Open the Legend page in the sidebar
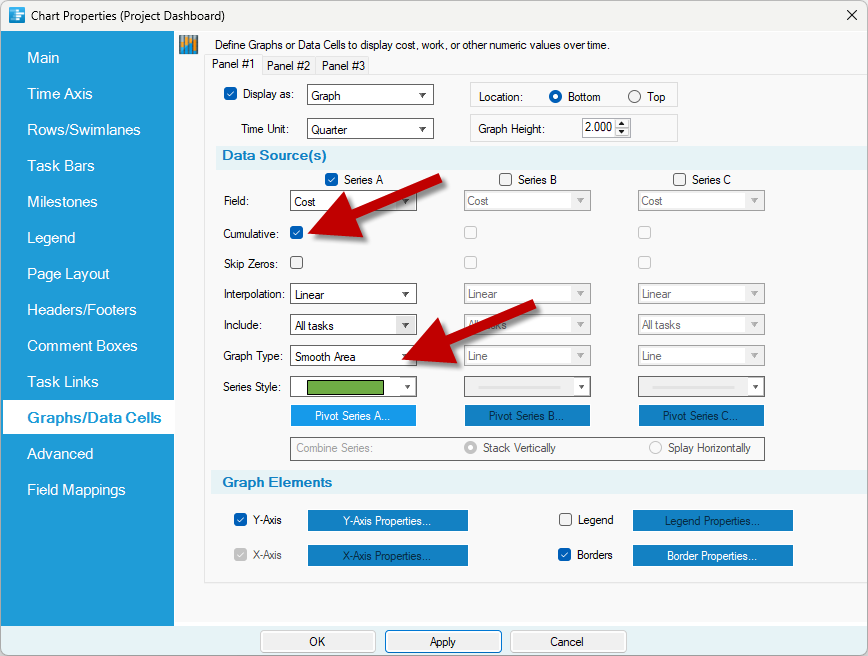The image size is (868, 656). (51, 237)
